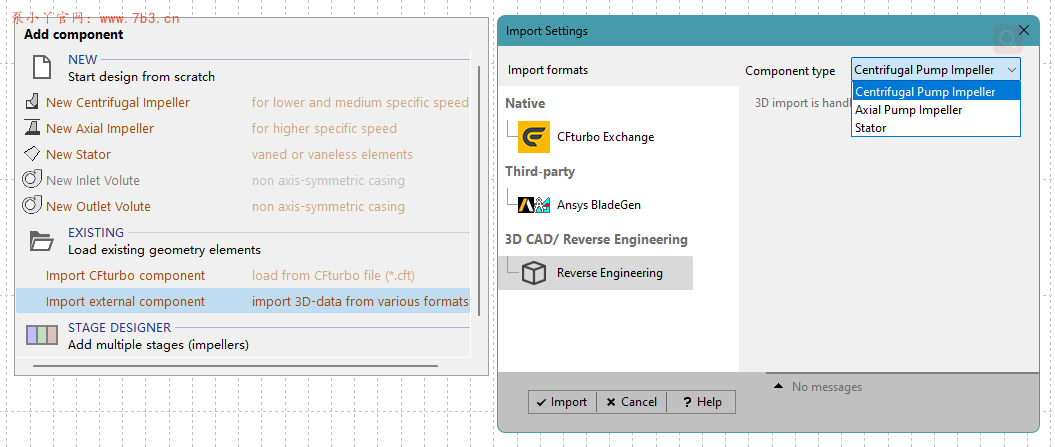The width and height of the screenshot is (1055, 447).
Task: Click the '3D import is handl' text
Action: [803, 103]
